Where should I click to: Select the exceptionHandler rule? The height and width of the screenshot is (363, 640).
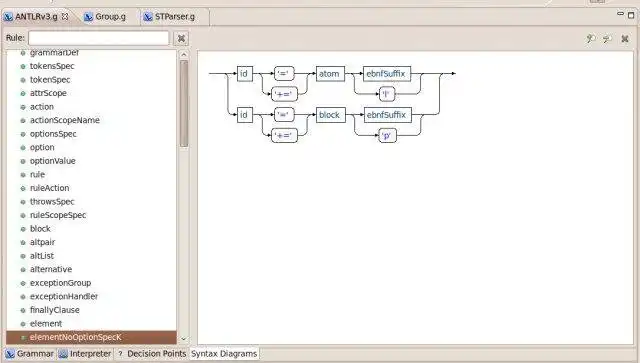(64, 297)
